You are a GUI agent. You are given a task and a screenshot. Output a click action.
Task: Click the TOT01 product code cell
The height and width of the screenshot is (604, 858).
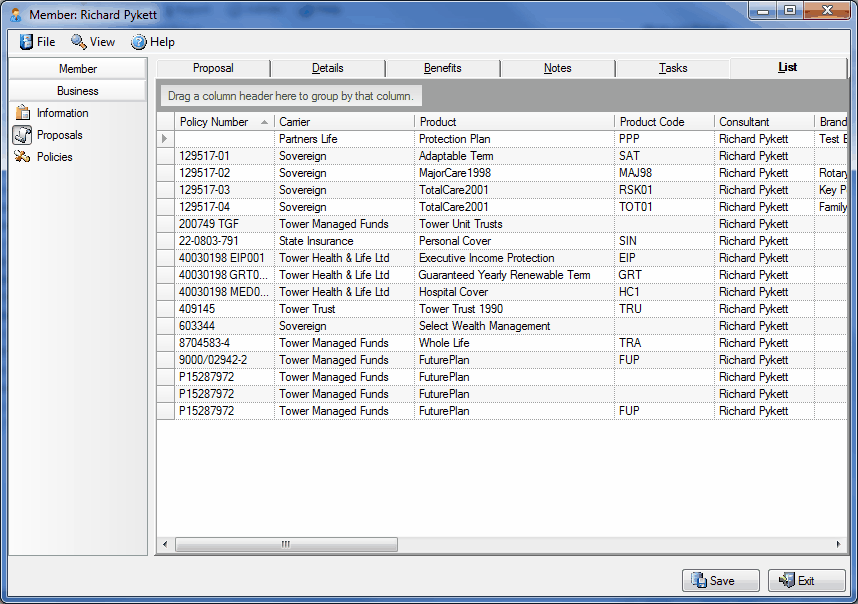tap(664, 207)
